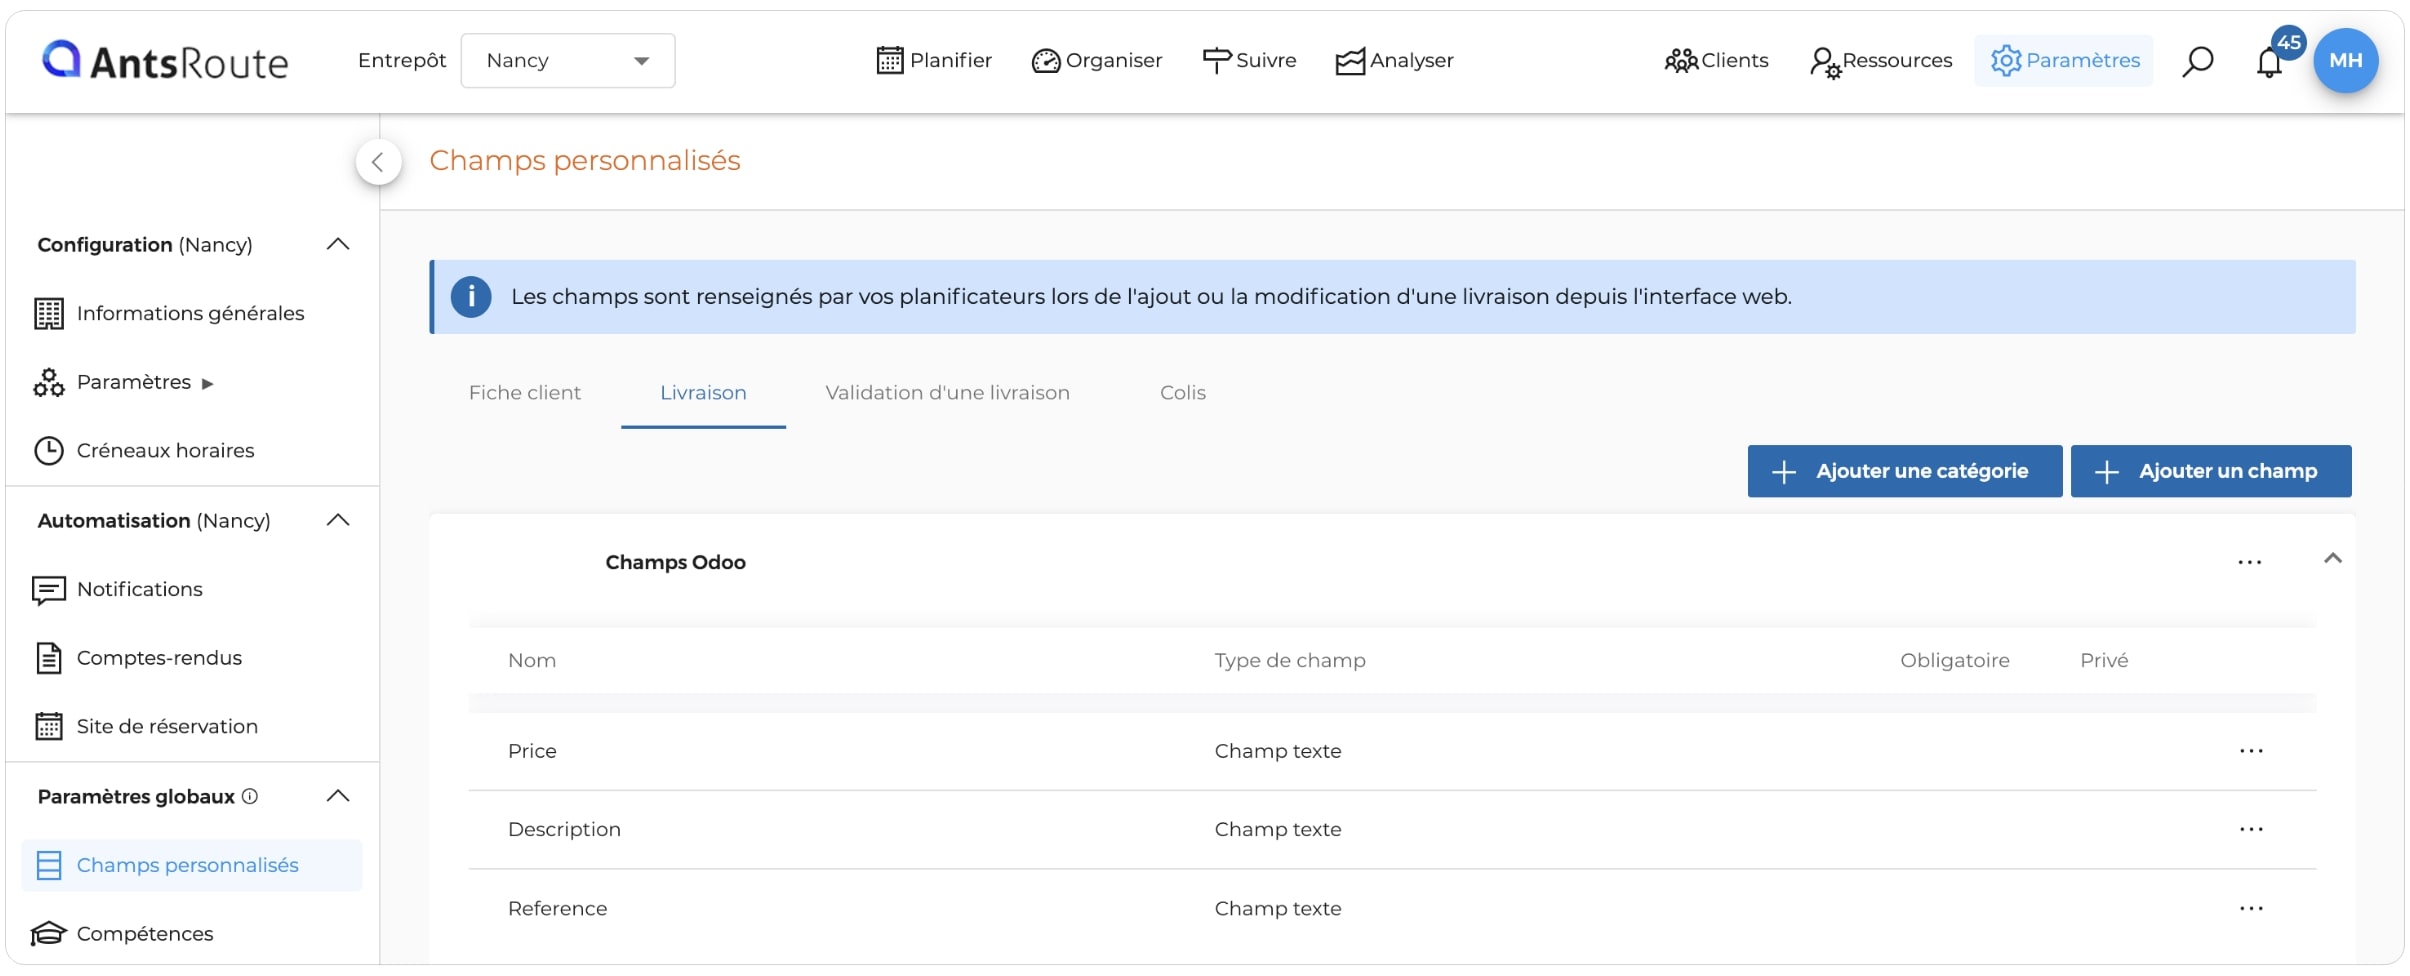The height and width of the screenshot is (976, 2410).
Task: Click the Notifications message icon in the sidebar
Action: pyautogui.click(x=49, y=590)
